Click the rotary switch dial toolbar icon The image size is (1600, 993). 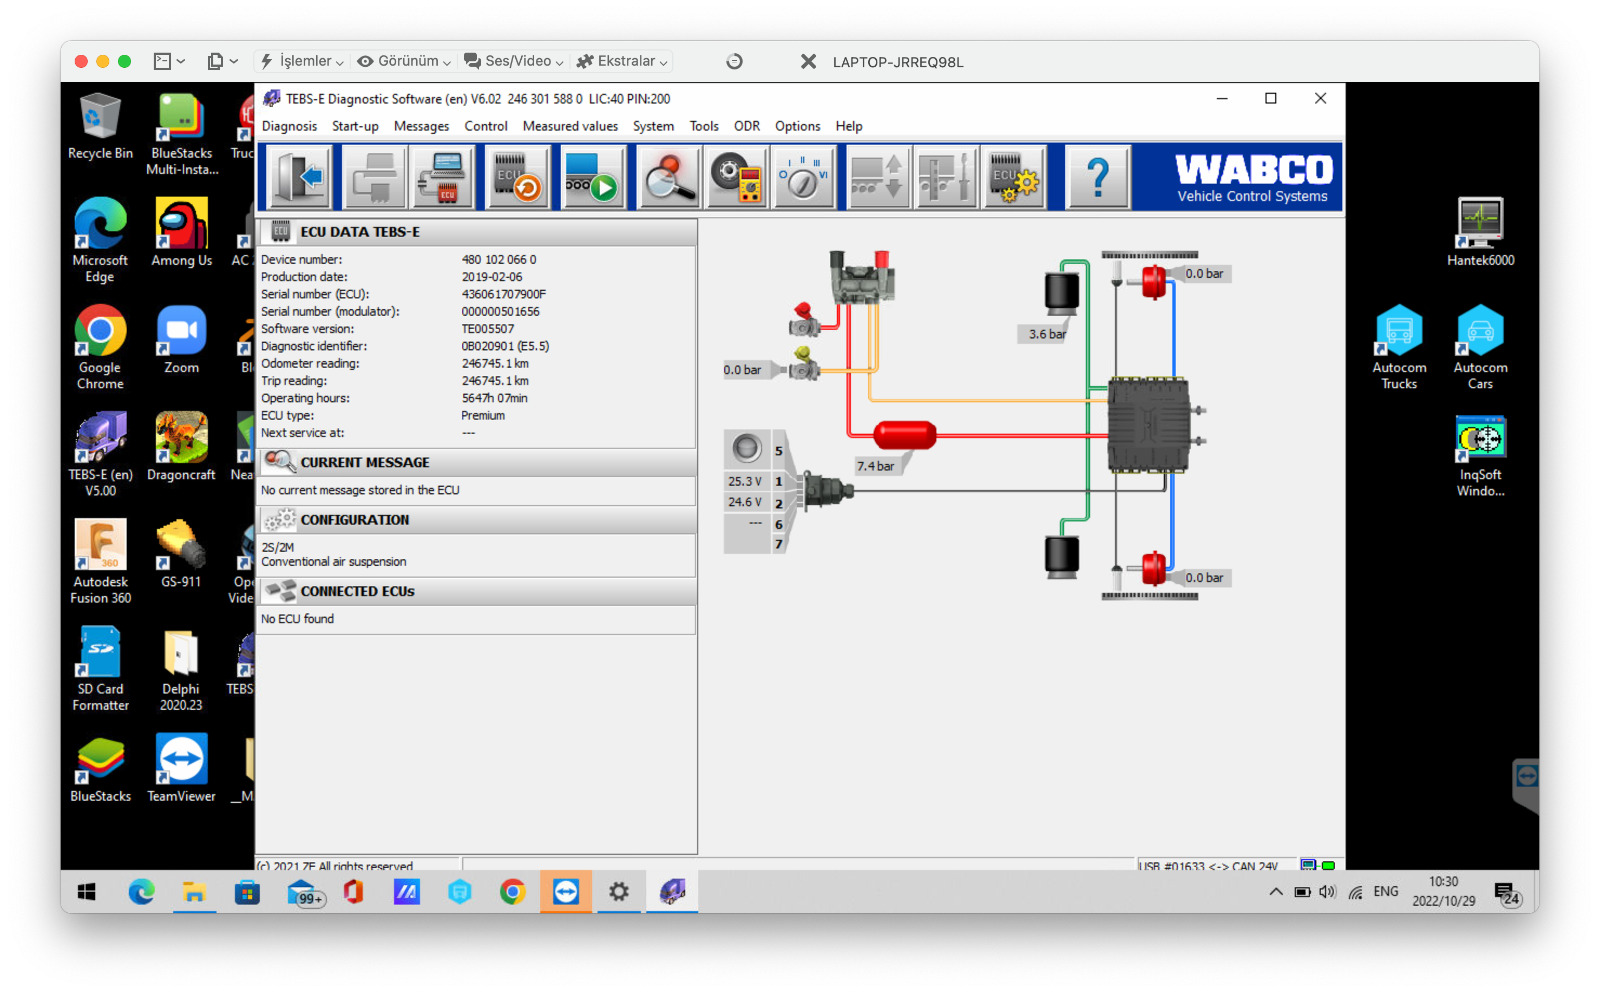803,178
